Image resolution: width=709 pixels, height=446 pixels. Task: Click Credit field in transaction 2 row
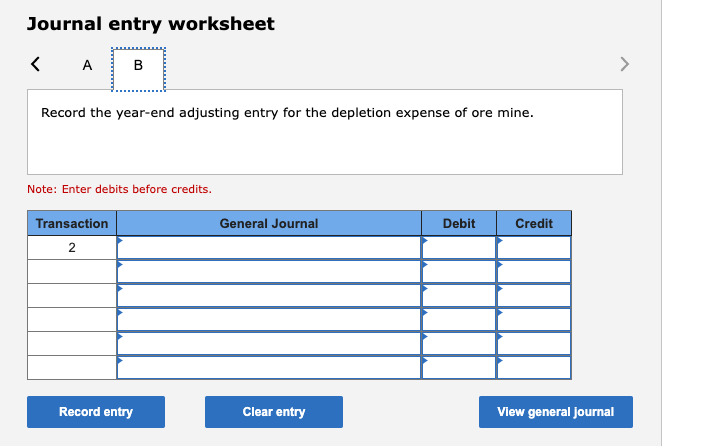tap(534, 247)
